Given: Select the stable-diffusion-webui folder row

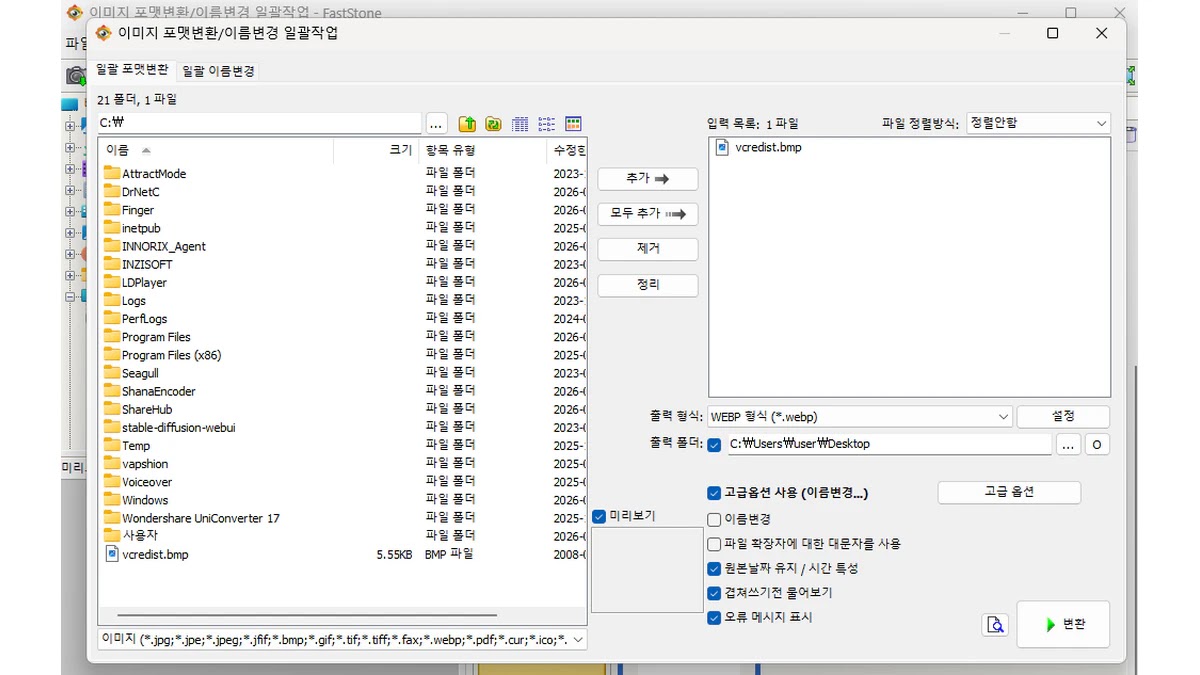Looking at the screenshot, I should pos(342,427).
